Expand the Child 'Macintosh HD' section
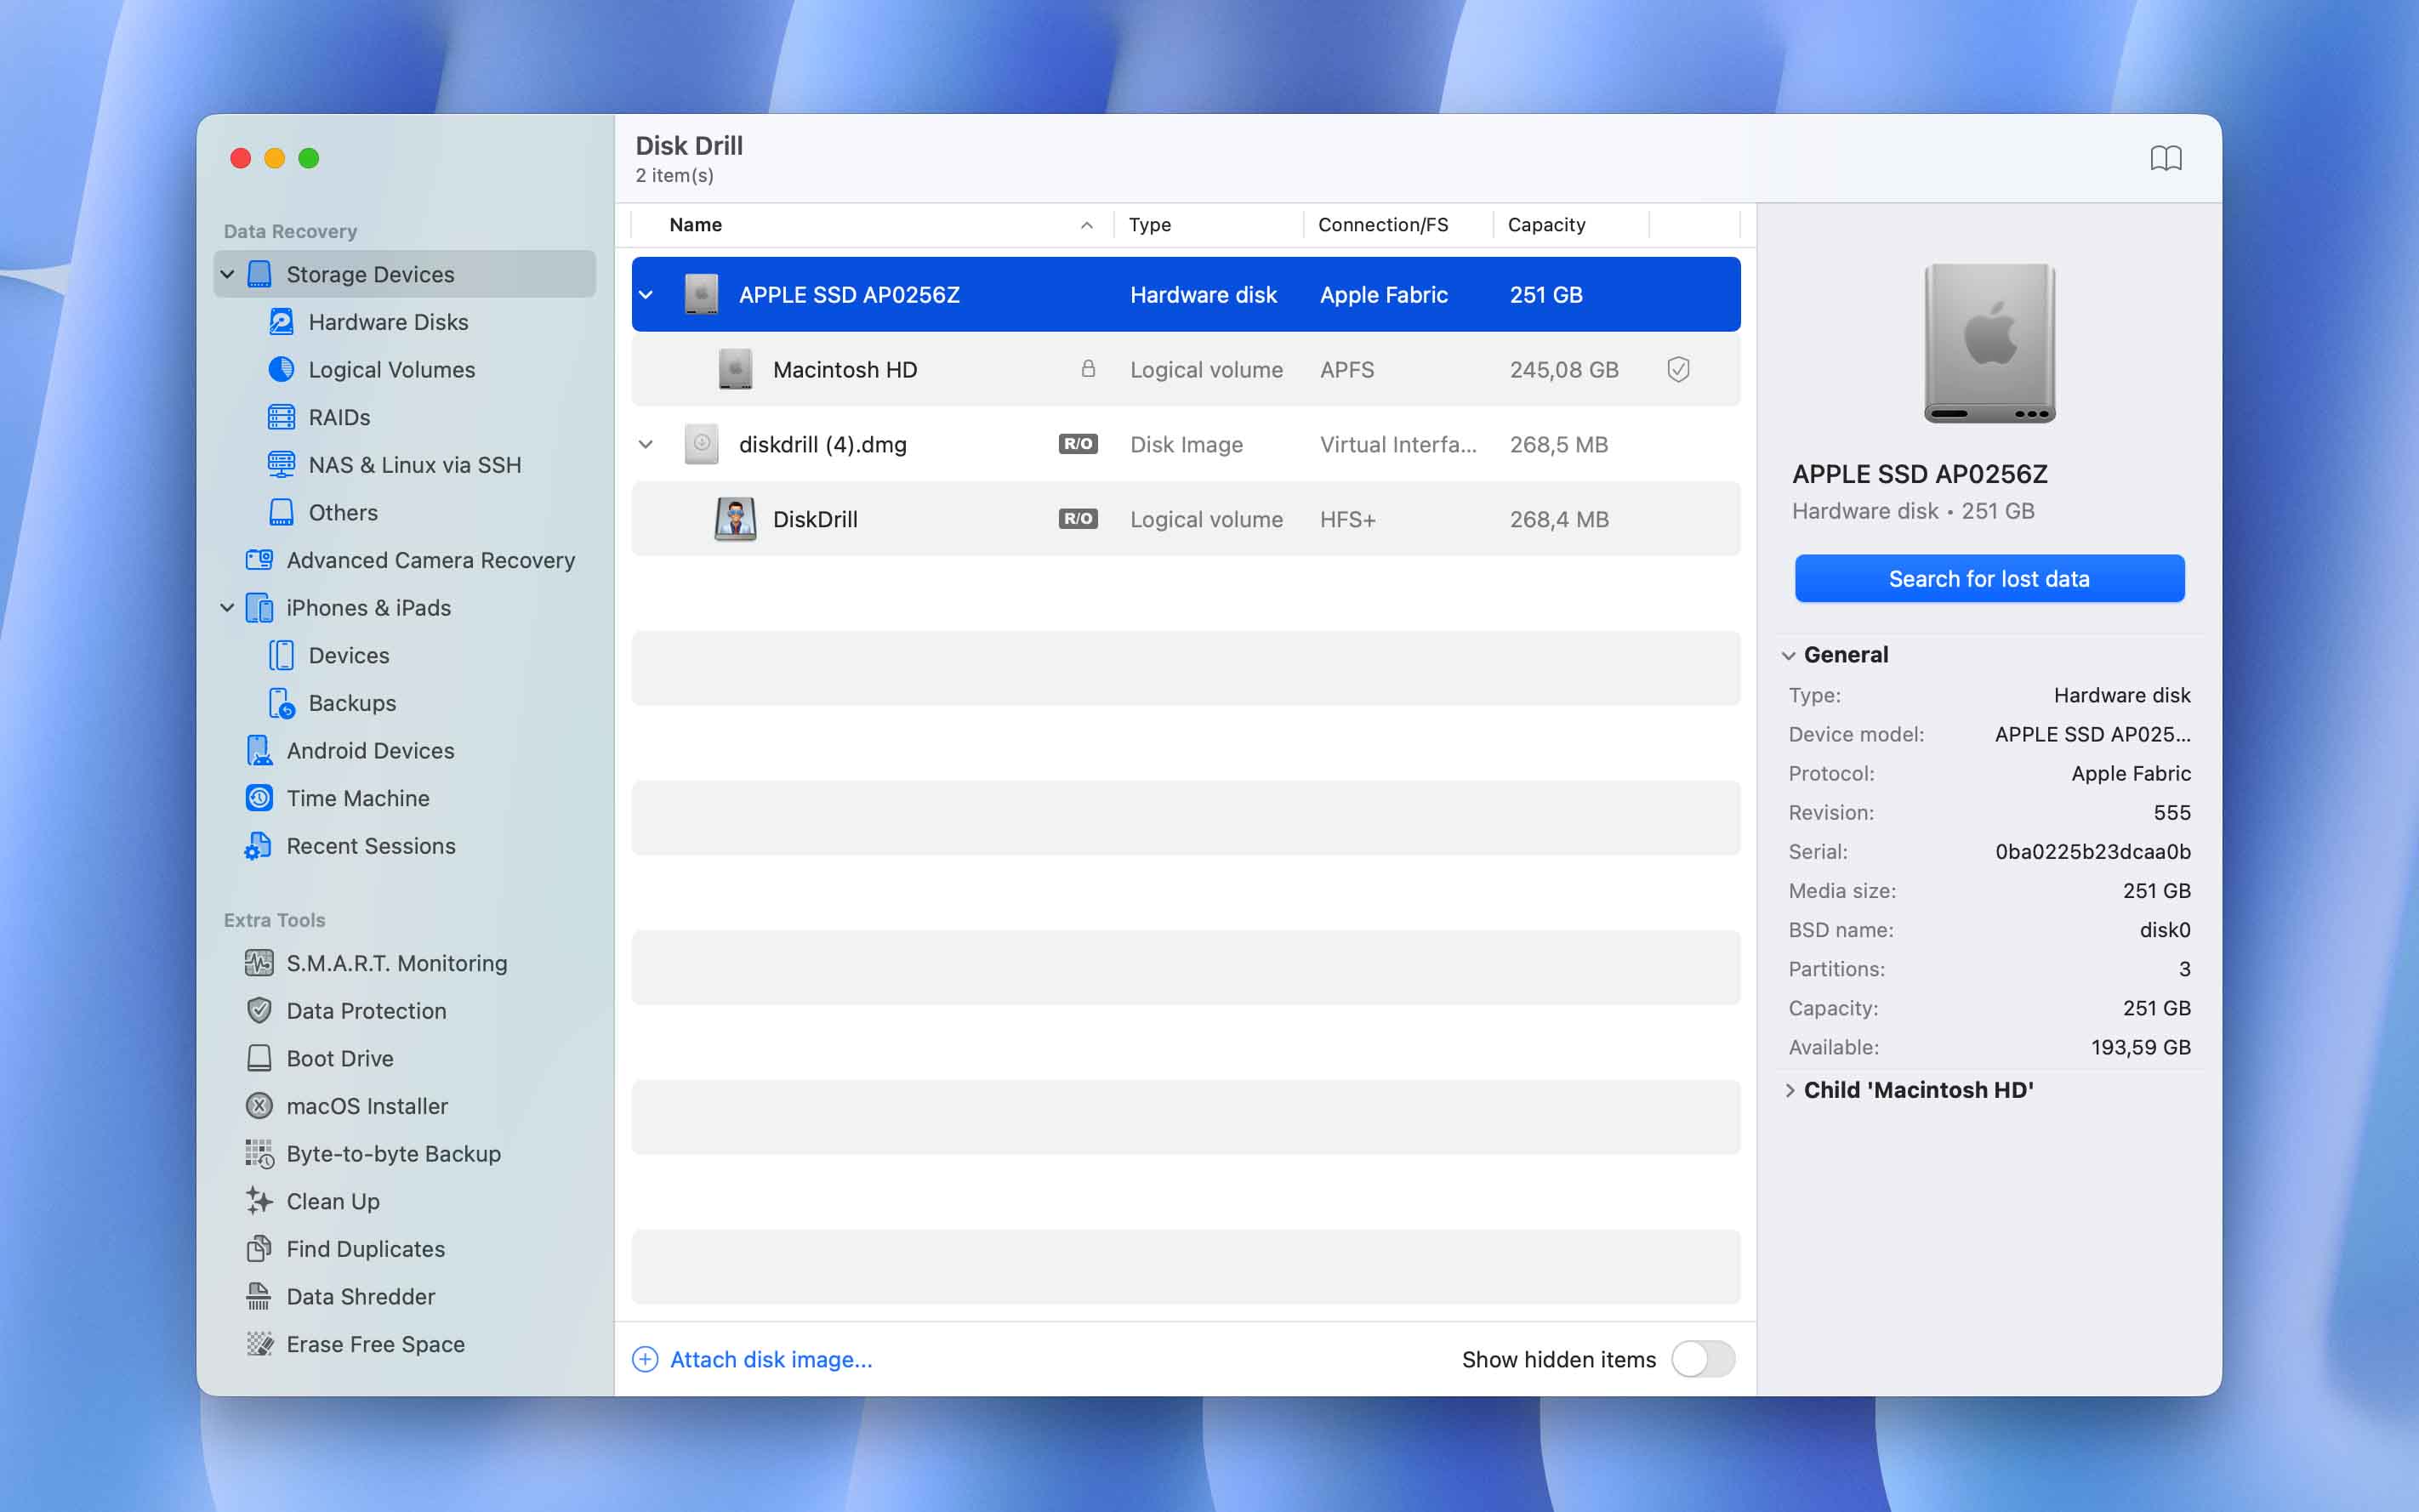 (x=1789, y=1090)
